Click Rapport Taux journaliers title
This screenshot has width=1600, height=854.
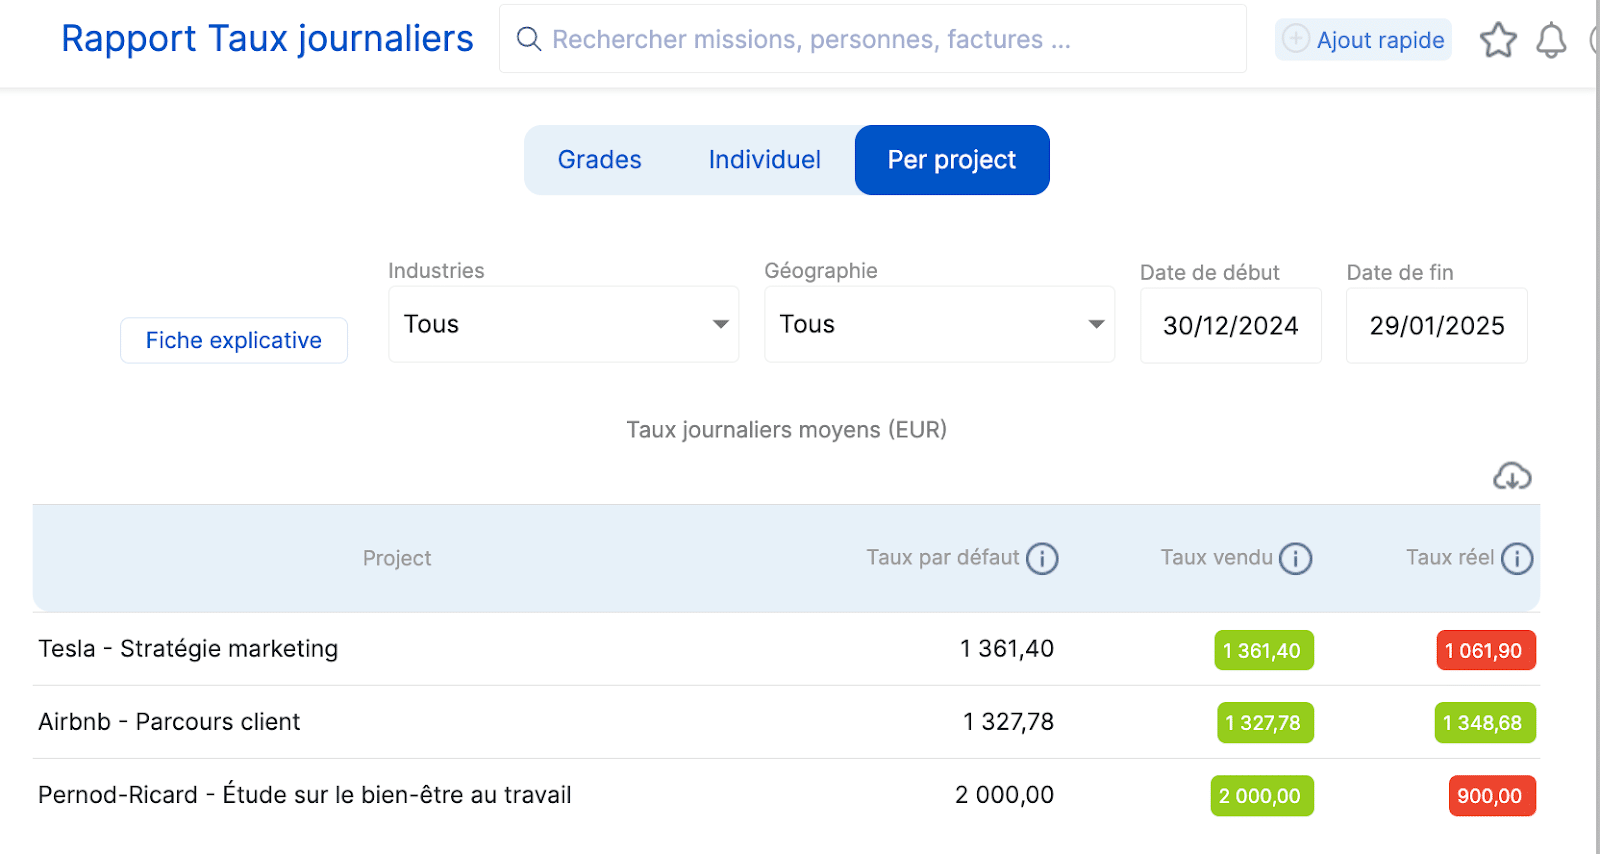[x=267, y=38]
